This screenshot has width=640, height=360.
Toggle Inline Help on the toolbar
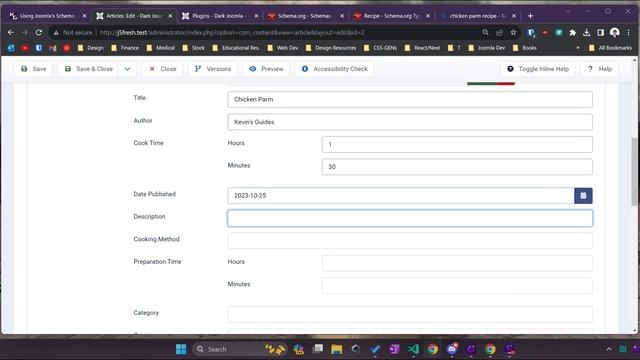[x=538, y=69]
